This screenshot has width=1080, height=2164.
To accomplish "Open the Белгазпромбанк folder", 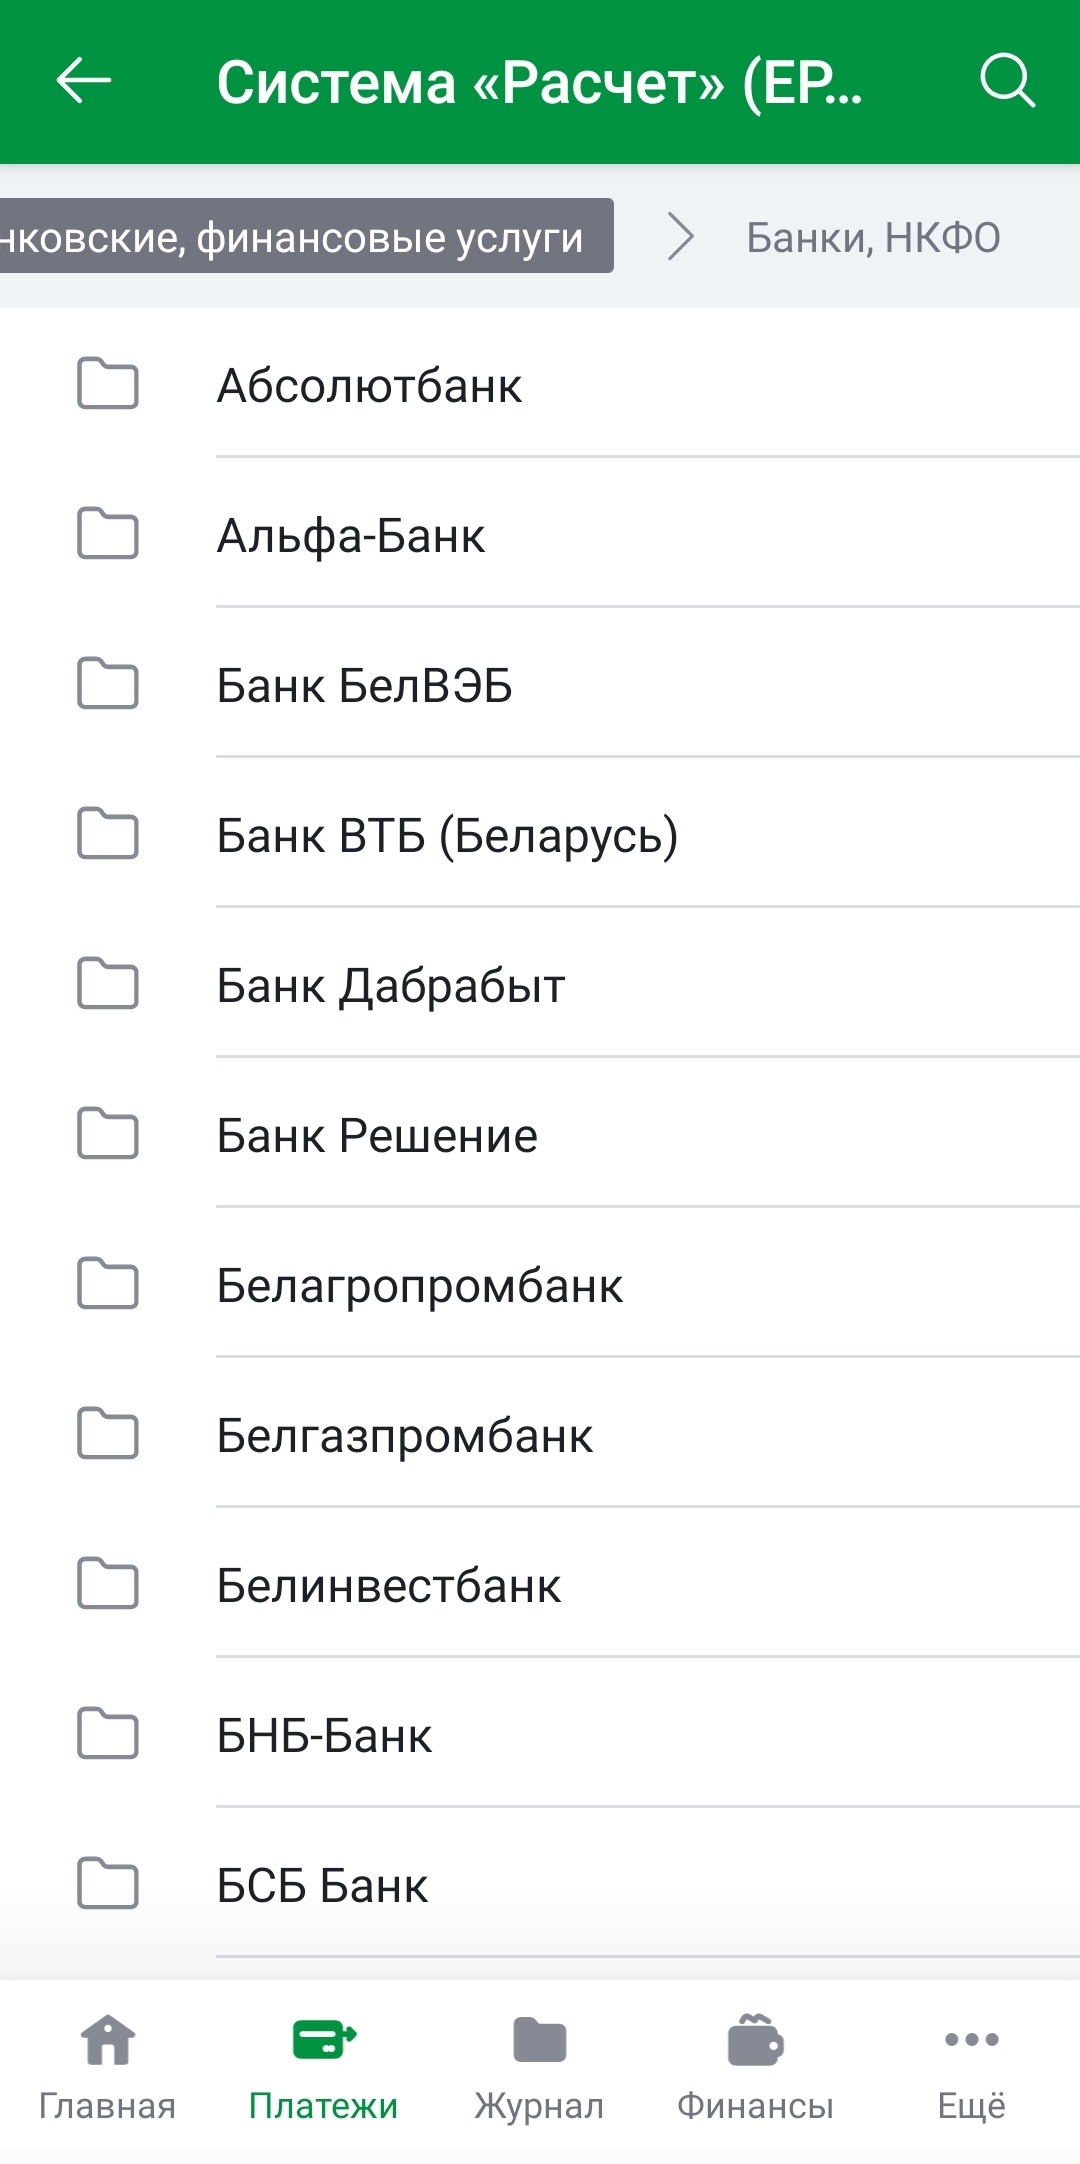I will (x=405, y=1435).
